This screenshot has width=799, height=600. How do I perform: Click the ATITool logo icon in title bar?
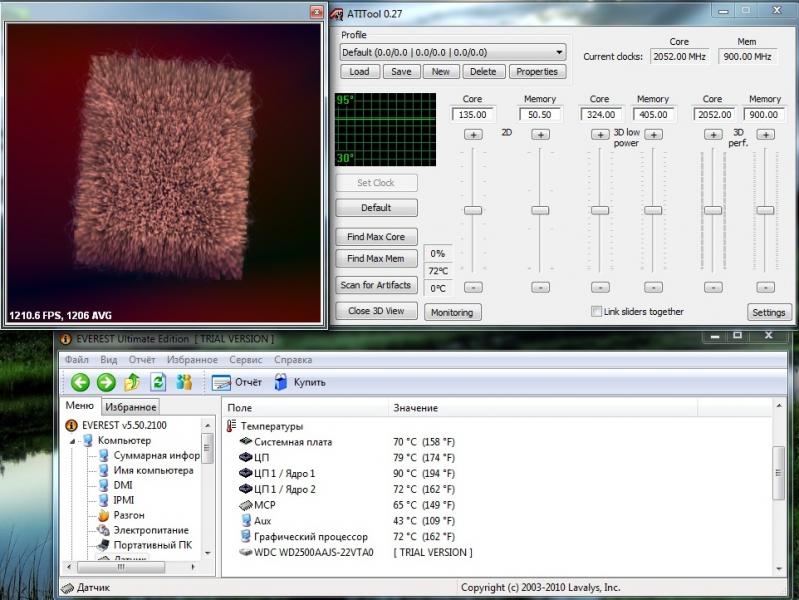[x=336, y=14]
